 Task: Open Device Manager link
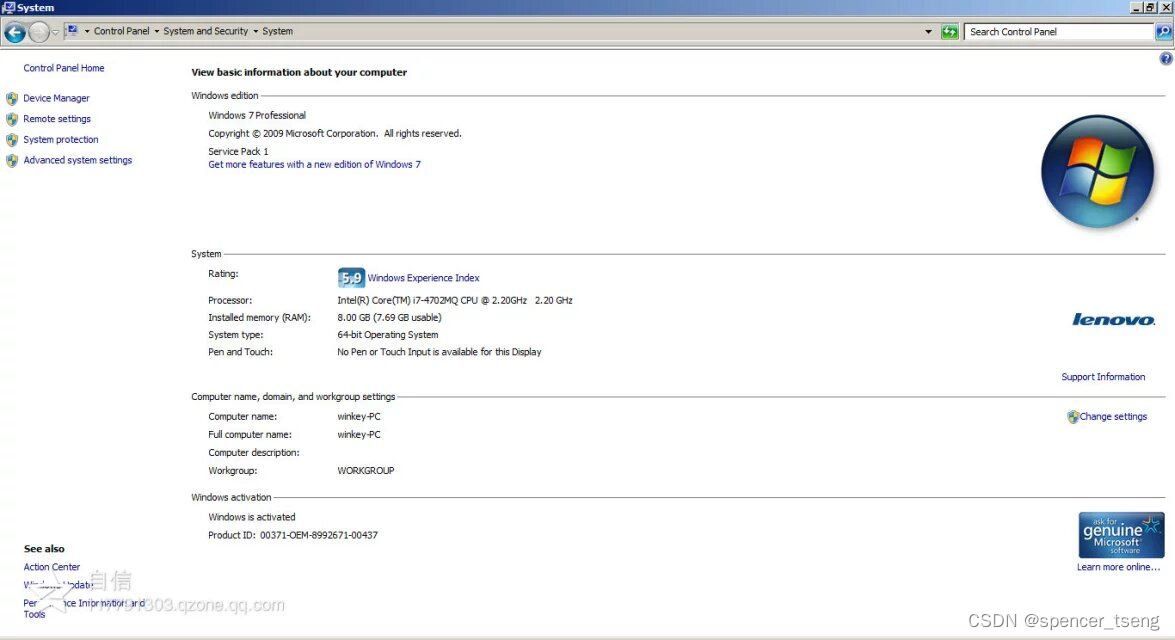[x=56, y=98]
